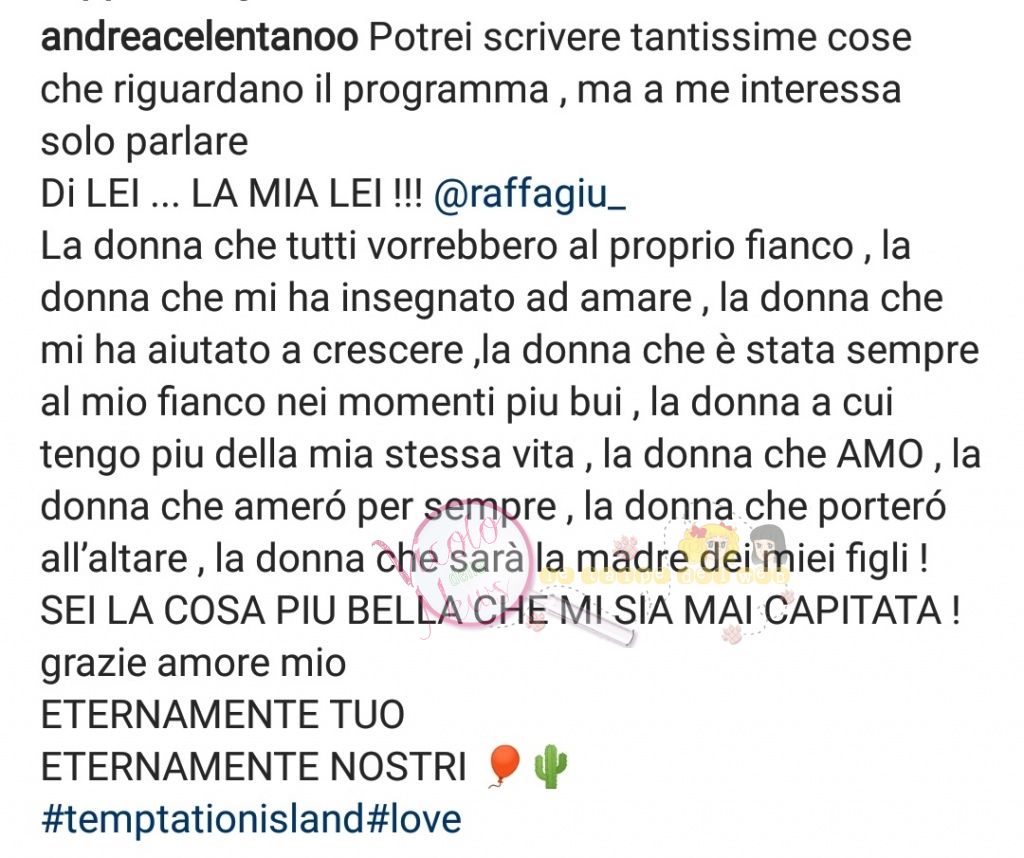Click the blonde cartoon girl with red bow

pyautogui.click(x=709, y=545)
